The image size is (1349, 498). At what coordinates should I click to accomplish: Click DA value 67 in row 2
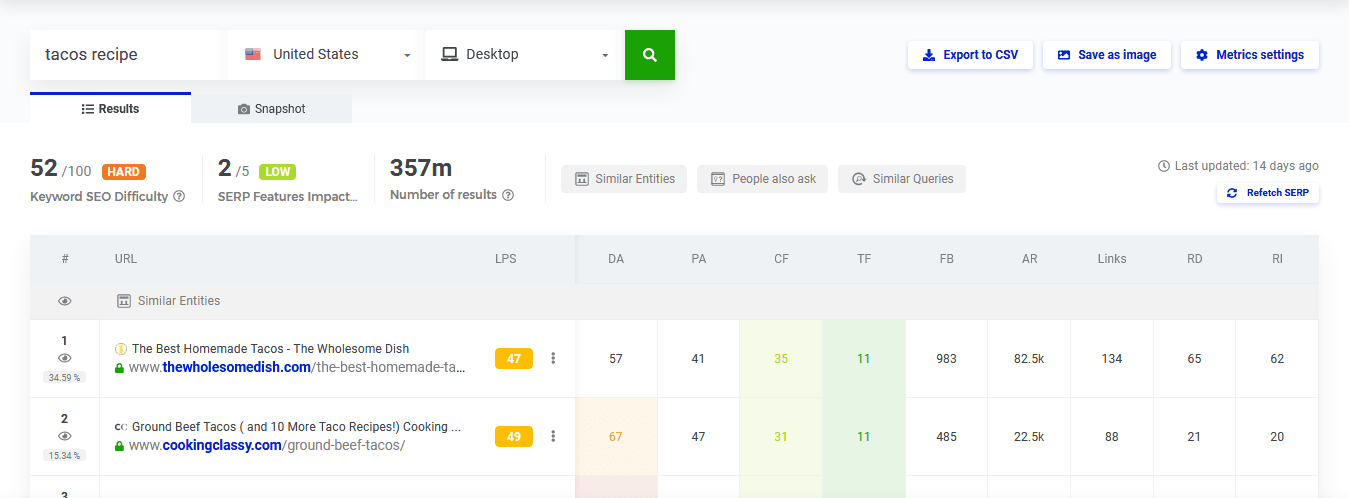(616, 437)
